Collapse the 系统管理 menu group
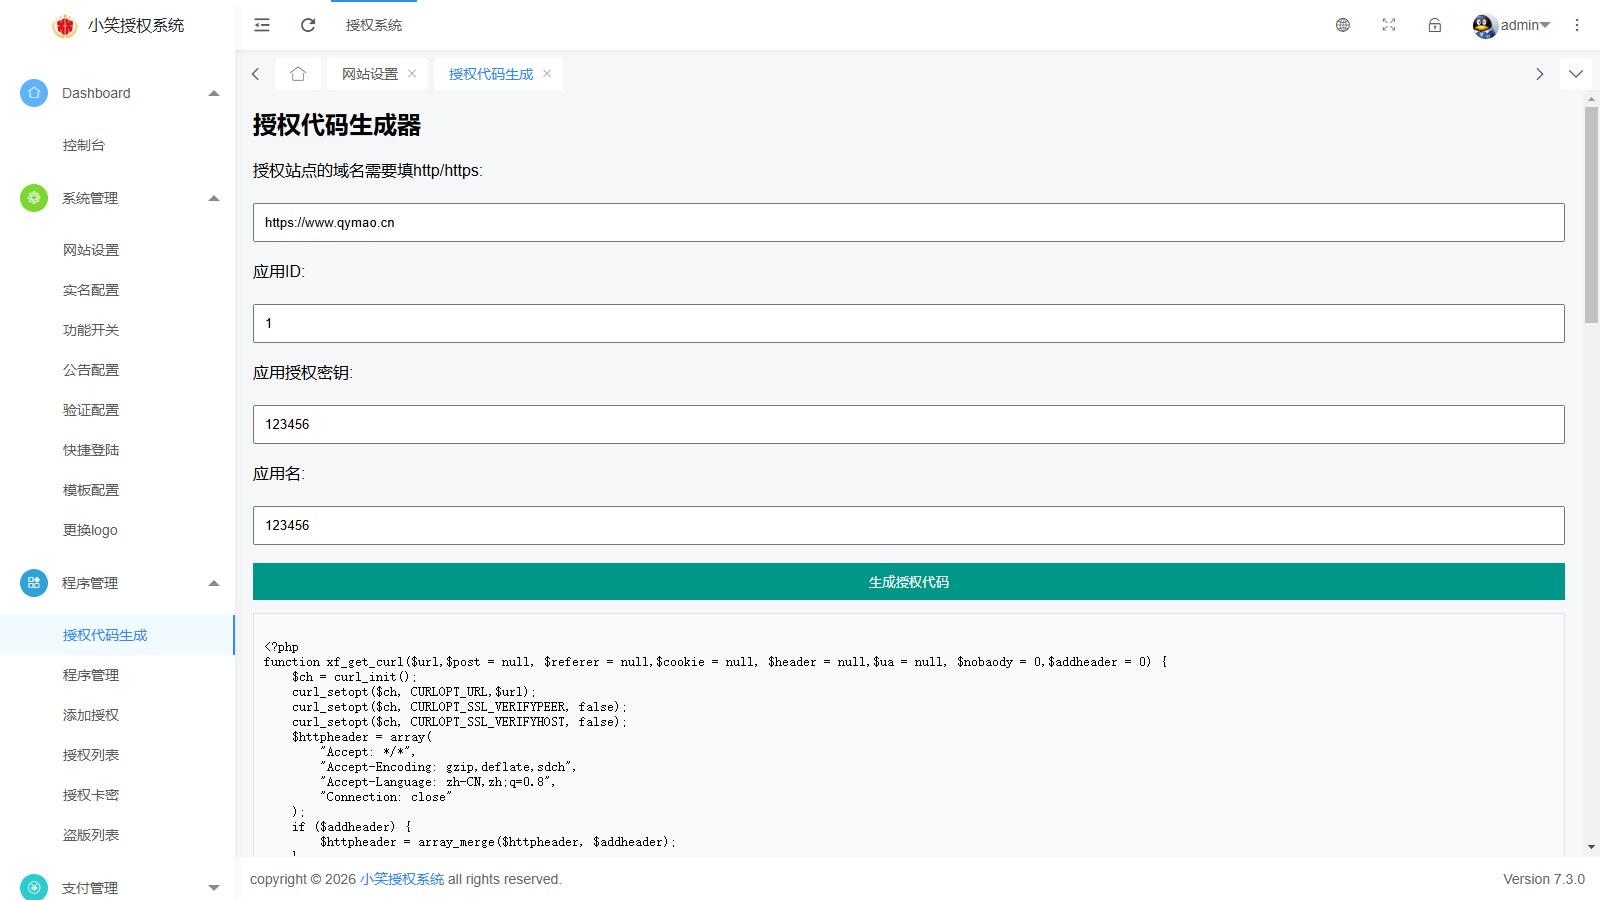The image size is (1600, 900). point(213,198)
